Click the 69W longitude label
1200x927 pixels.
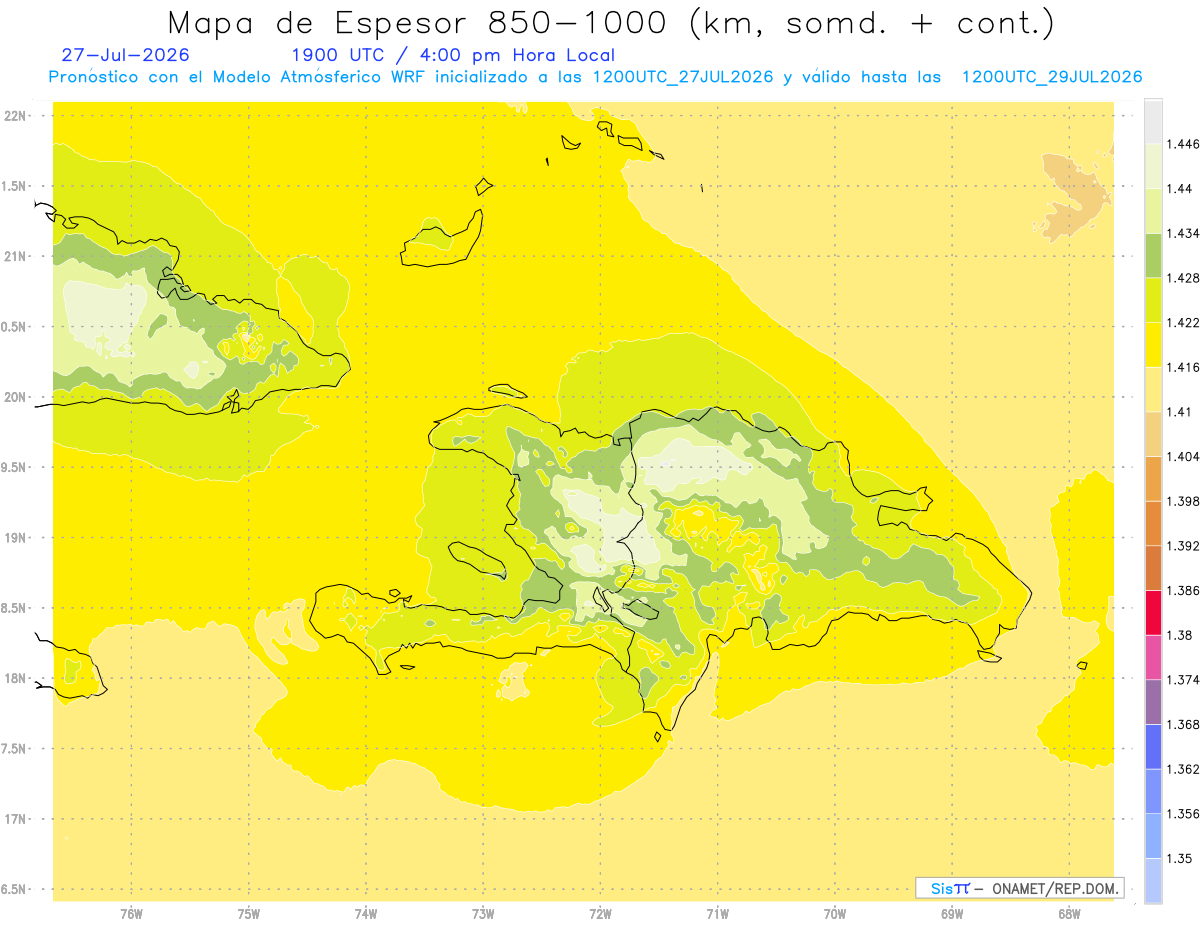[952, 915]
